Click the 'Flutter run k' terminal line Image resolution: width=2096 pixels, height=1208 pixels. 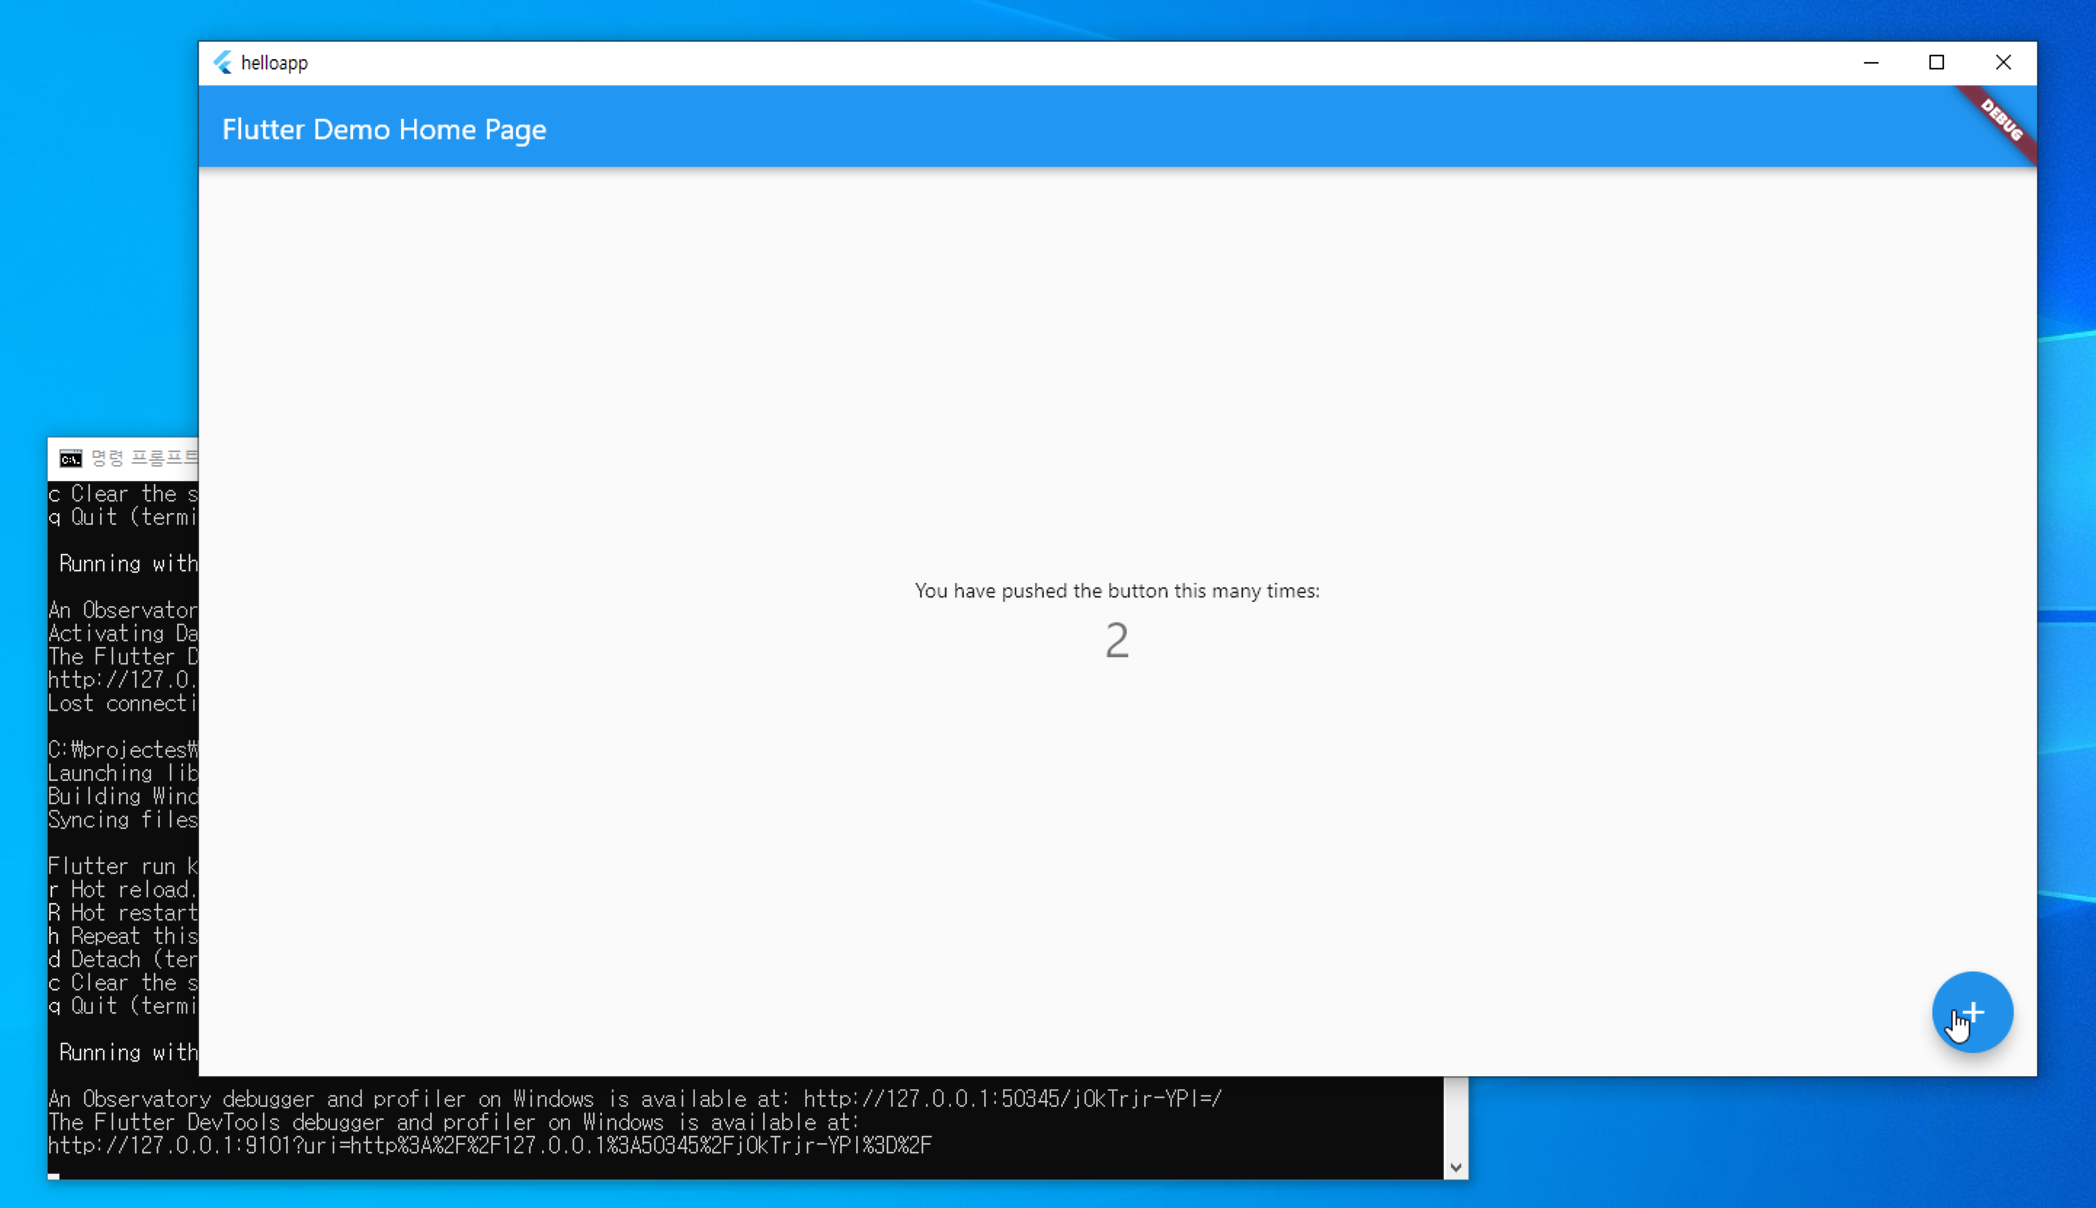[x=122, y=867]
